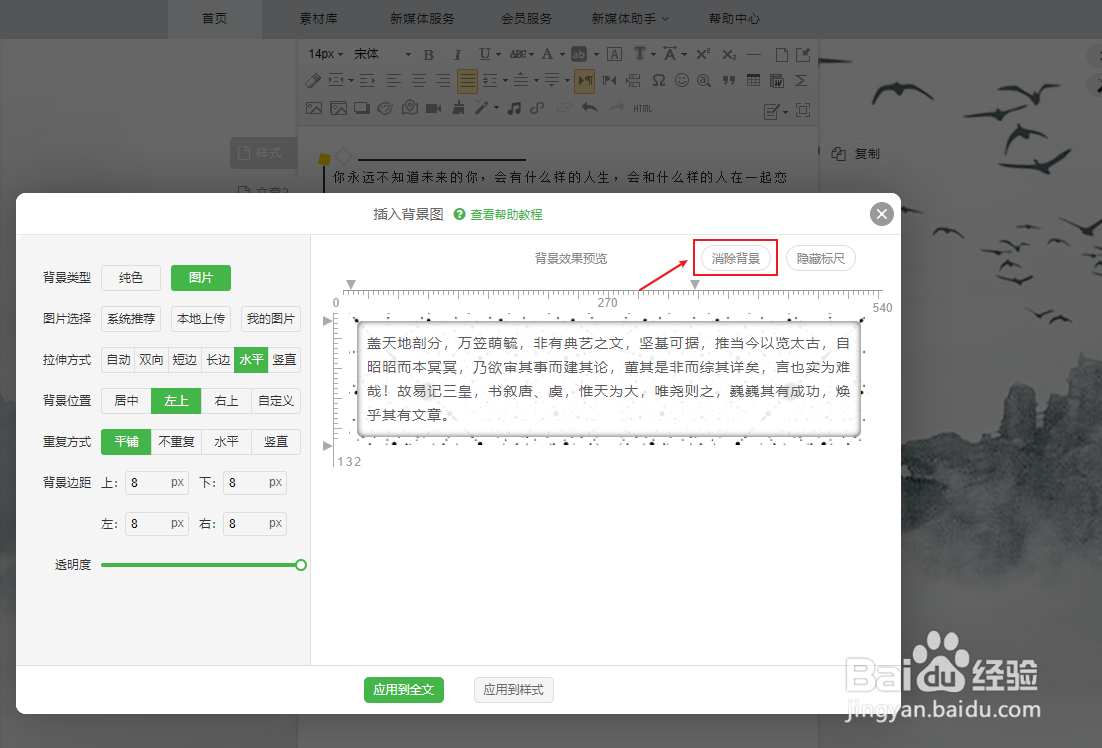This screenshot has width=1102, height=748.
Task: Toggle bold formatting in editor toolbar
Action: 429,54
